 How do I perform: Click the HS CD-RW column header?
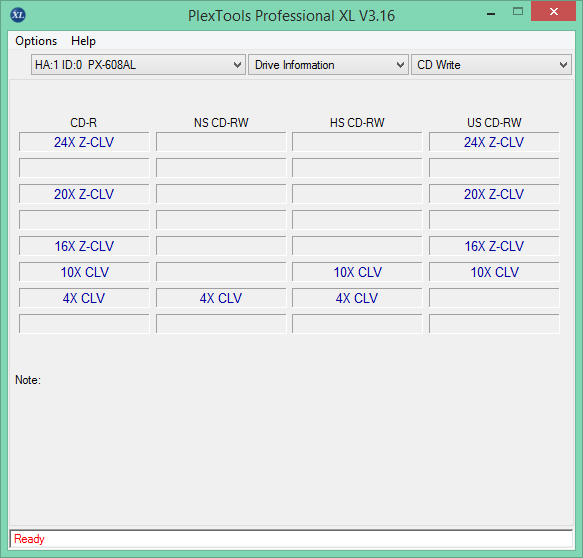357,123
